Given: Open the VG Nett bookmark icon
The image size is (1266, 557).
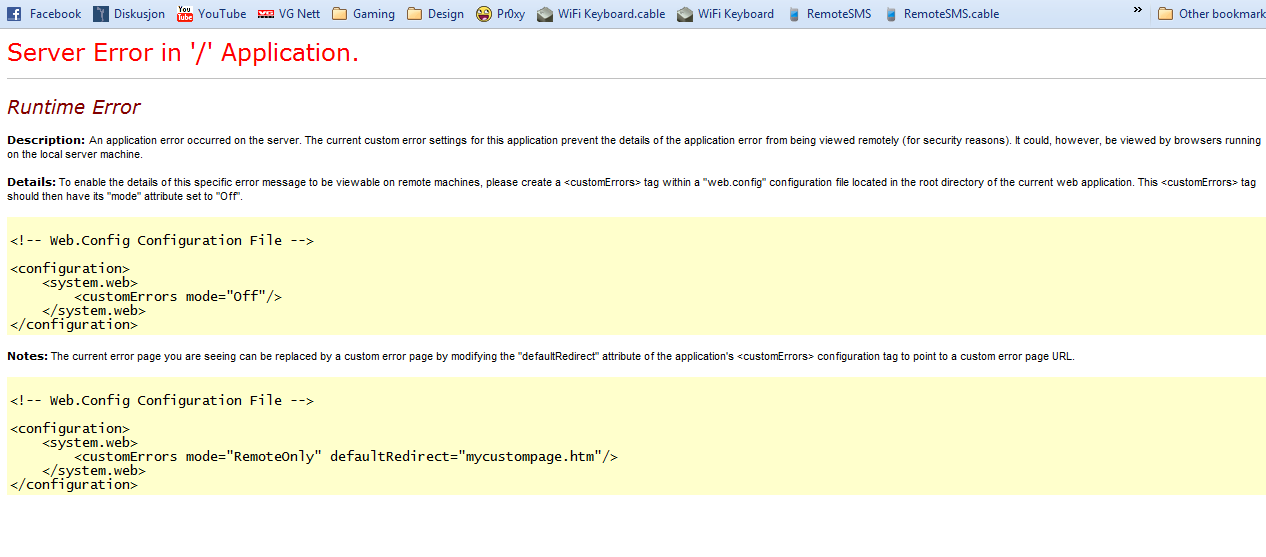Looking at the screenshot, I should click(x=265, y=14).
